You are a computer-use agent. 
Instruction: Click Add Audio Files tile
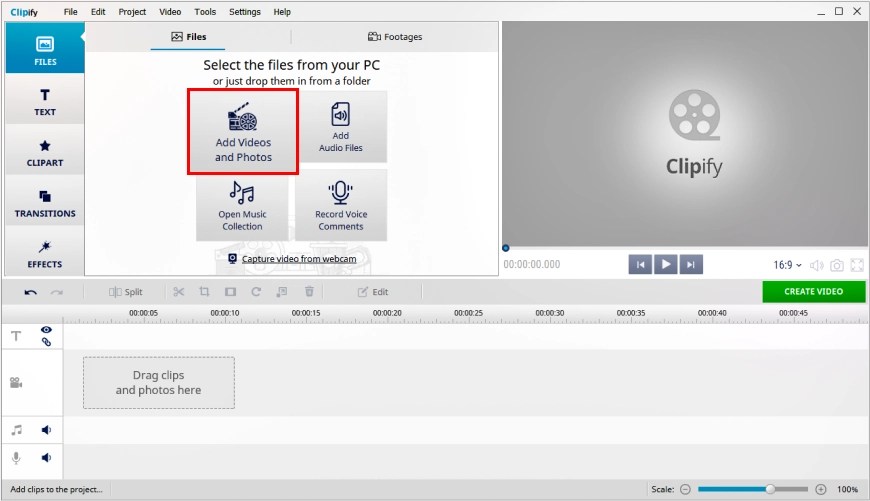click(x=341, y=127)
